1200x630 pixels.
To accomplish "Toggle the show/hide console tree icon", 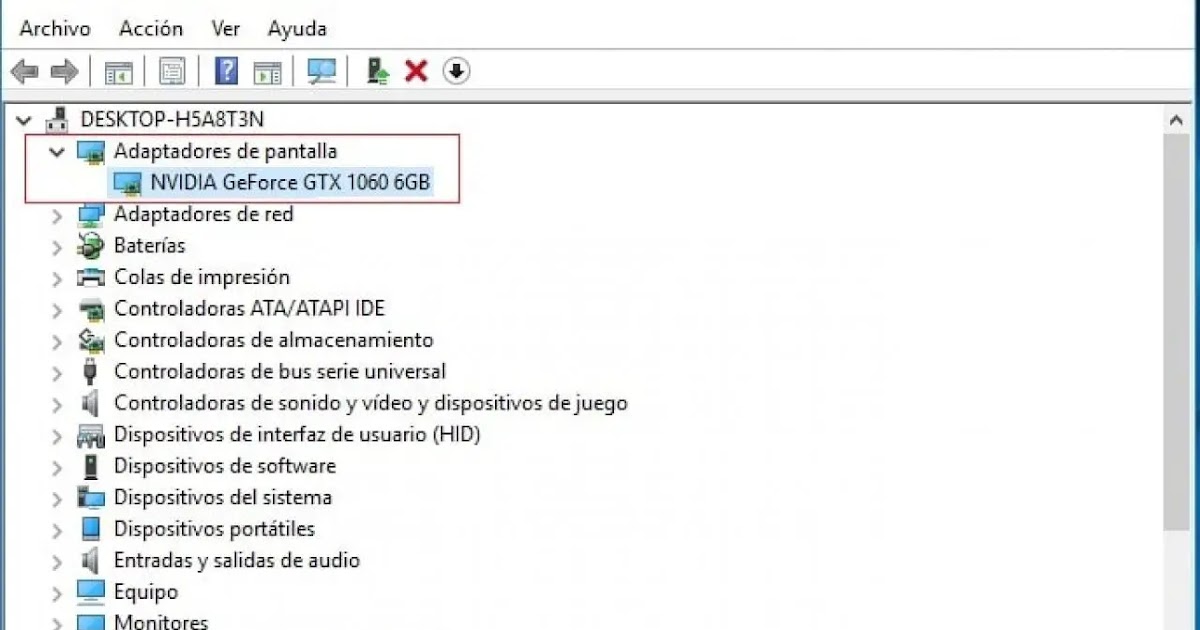I will (120, 71).
